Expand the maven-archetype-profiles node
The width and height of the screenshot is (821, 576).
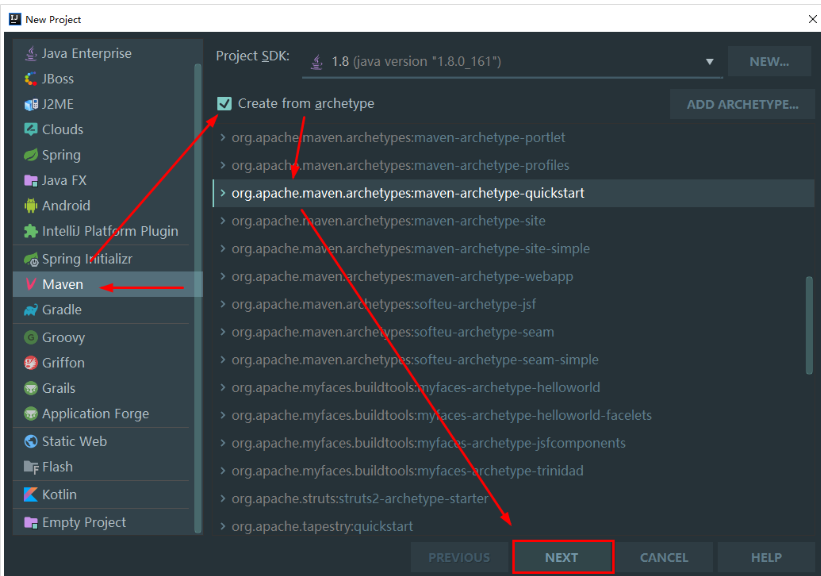tap(223, 165)
